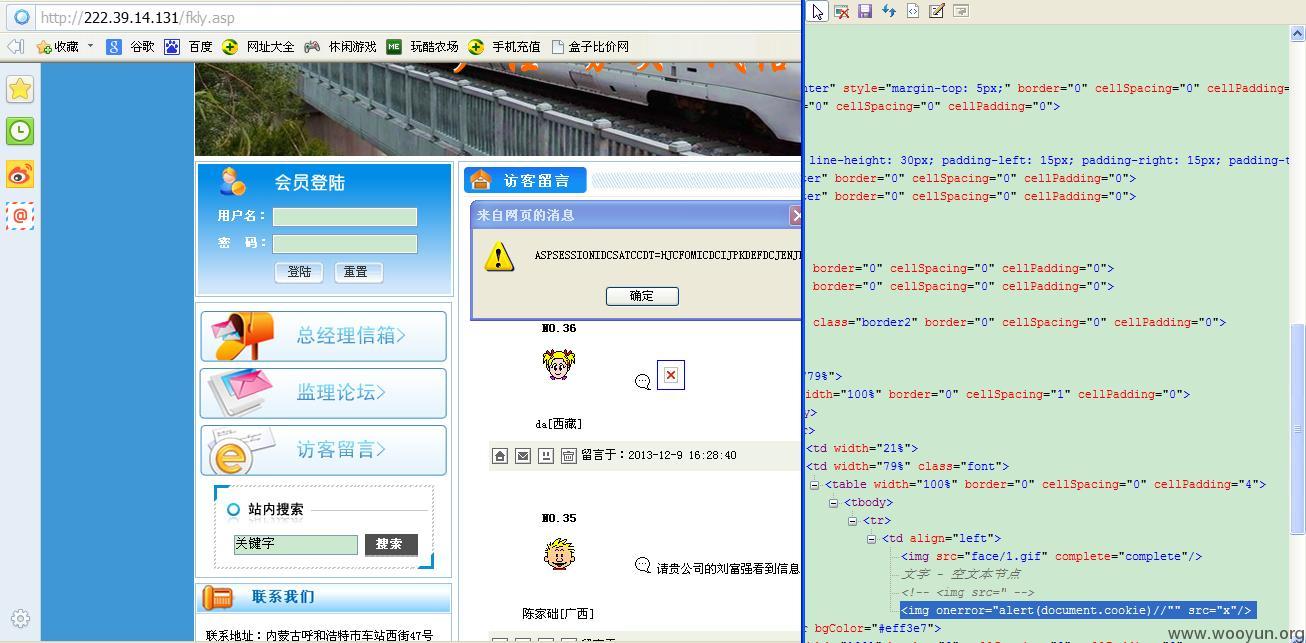1306x643 pixels.
Task: Select the 文字 - 空文本节点 tree row
Action: tap(960, 575)
